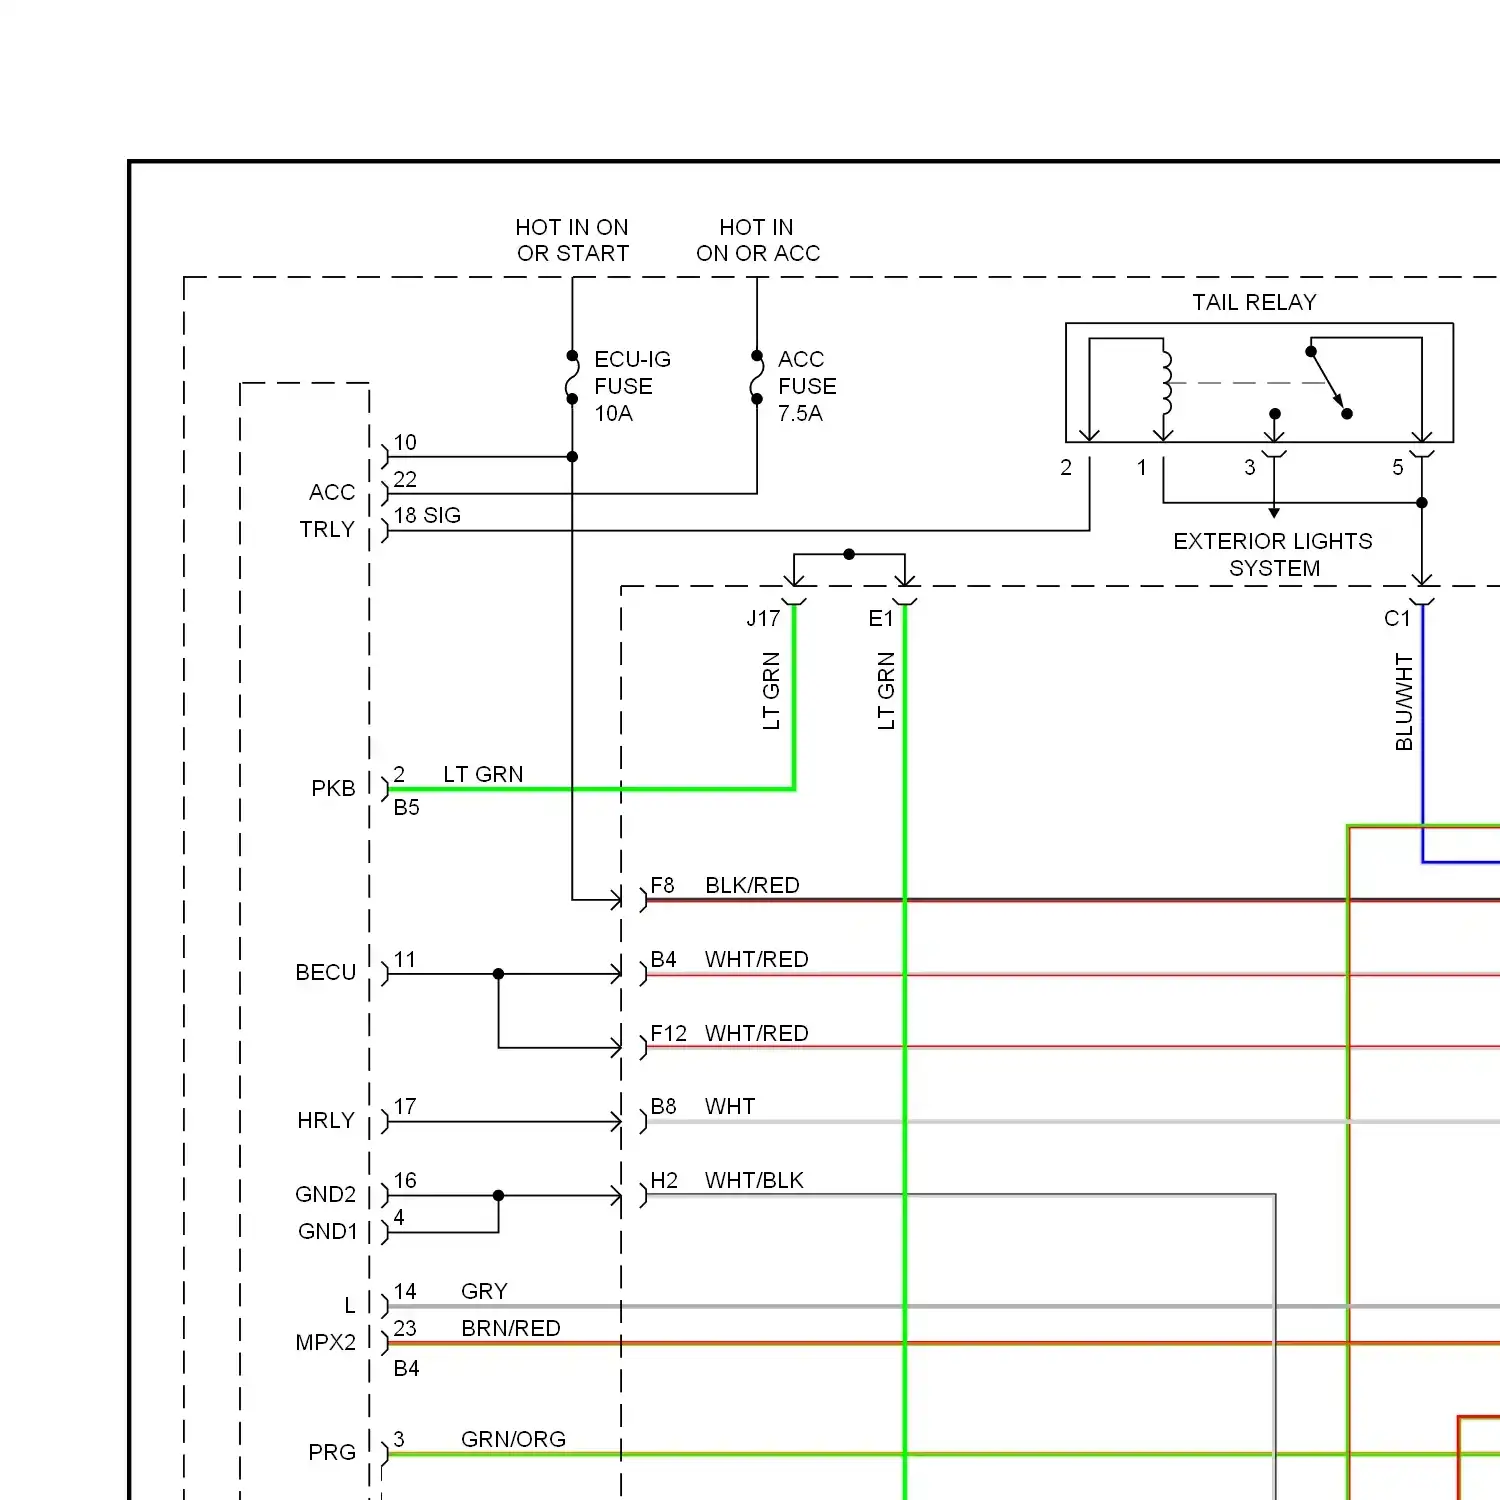Click the vertical LT GRN label near J17
The image size is (1500, 1500).
(771, 691)
